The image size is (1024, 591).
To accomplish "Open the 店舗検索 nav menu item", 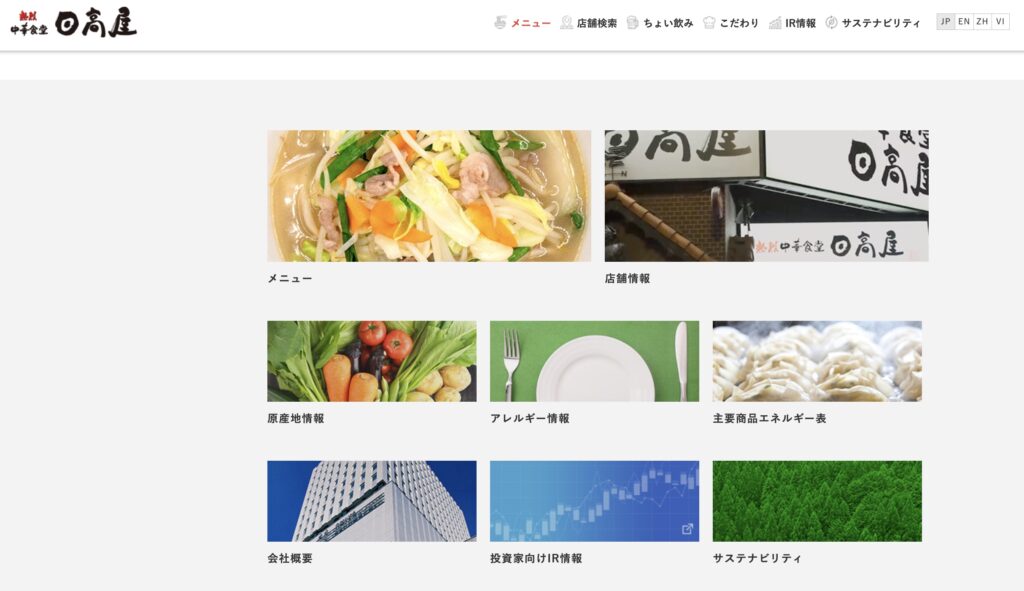I will pyautogui.click(x=596, y=23).
